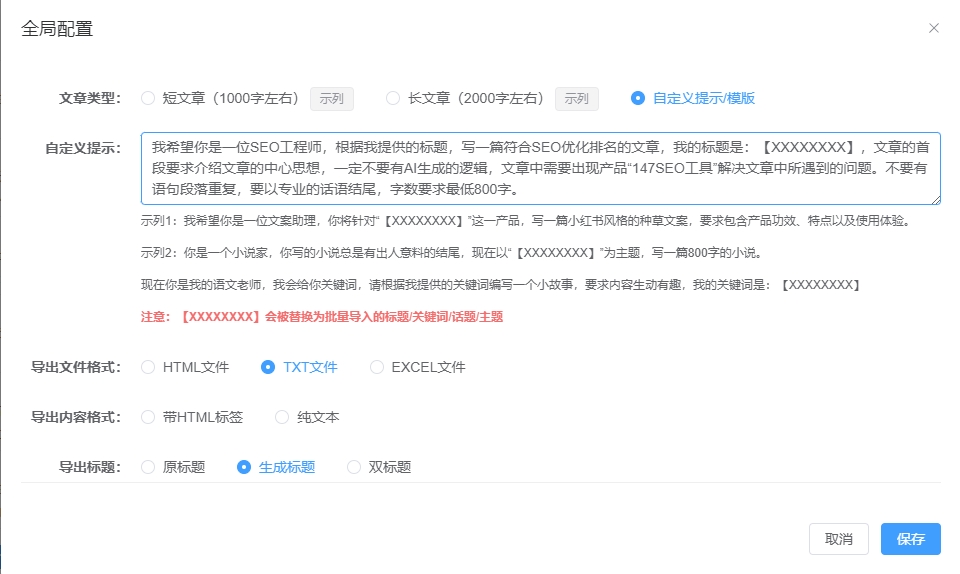Click the red 注意 warning note
Screen dimensions: 960x574
point(322,317)
